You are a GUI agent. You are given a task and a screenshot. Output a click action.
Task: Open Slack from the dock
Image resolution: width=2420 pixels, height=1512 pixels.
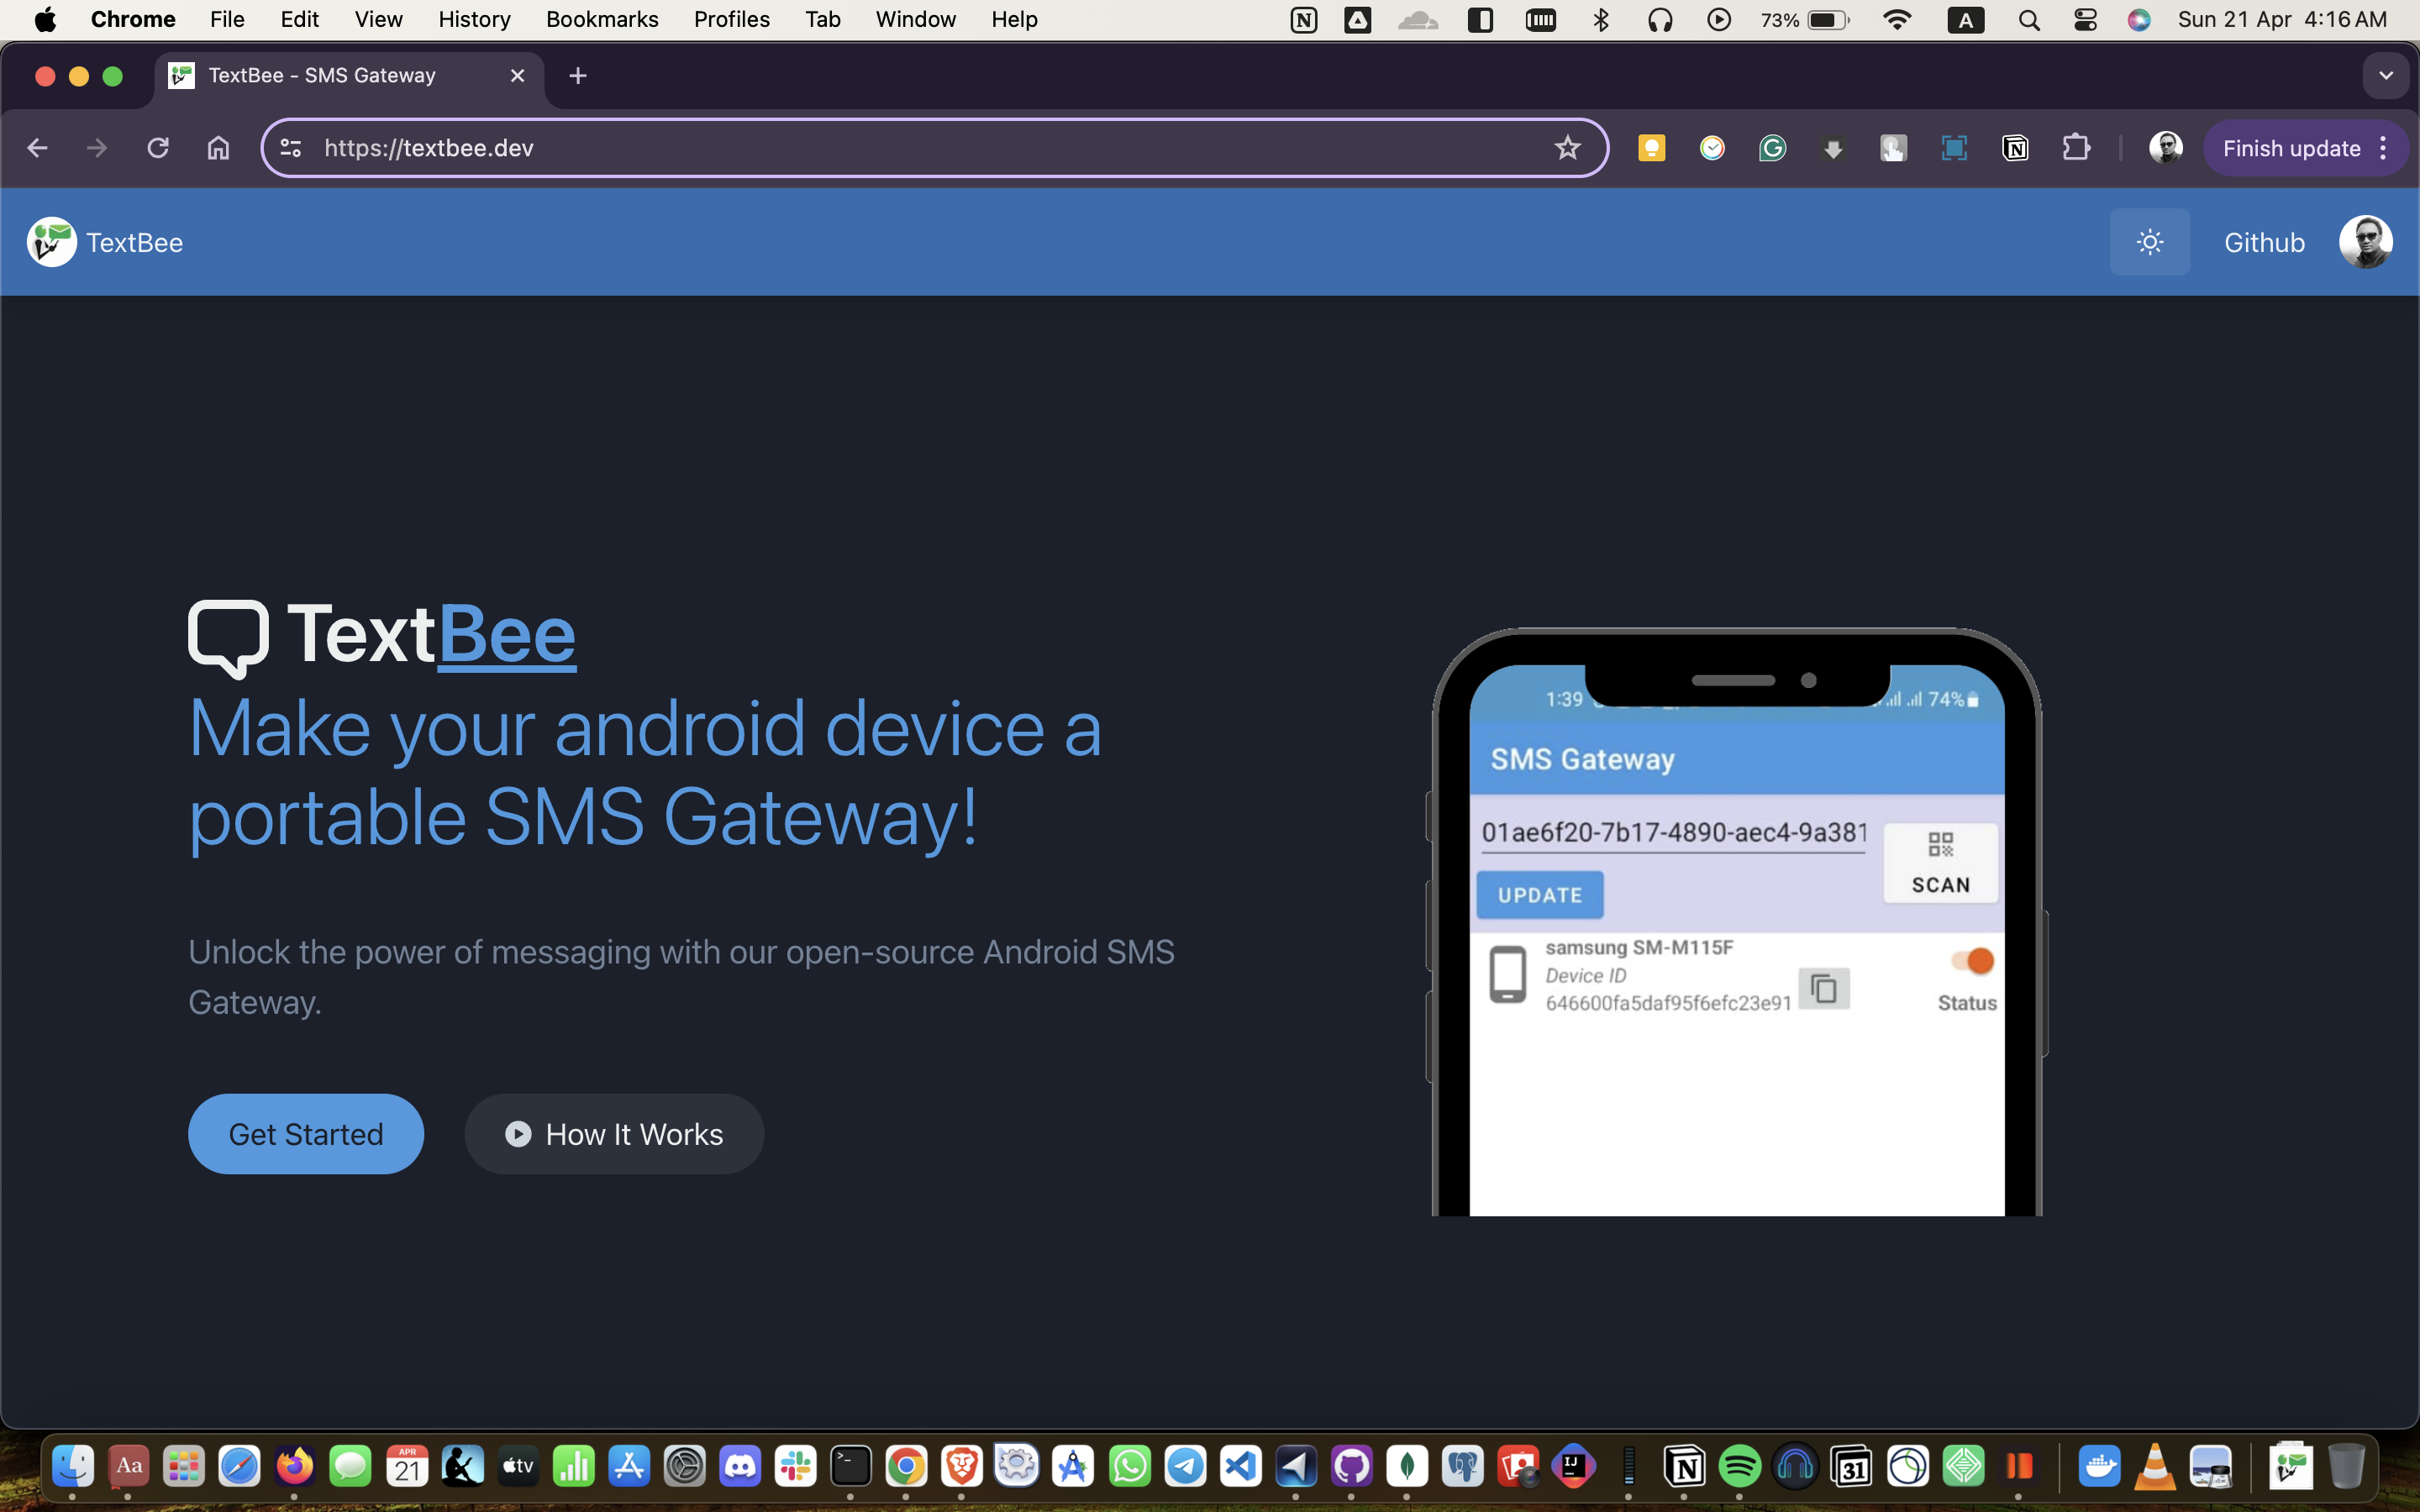pos(796,1466)
